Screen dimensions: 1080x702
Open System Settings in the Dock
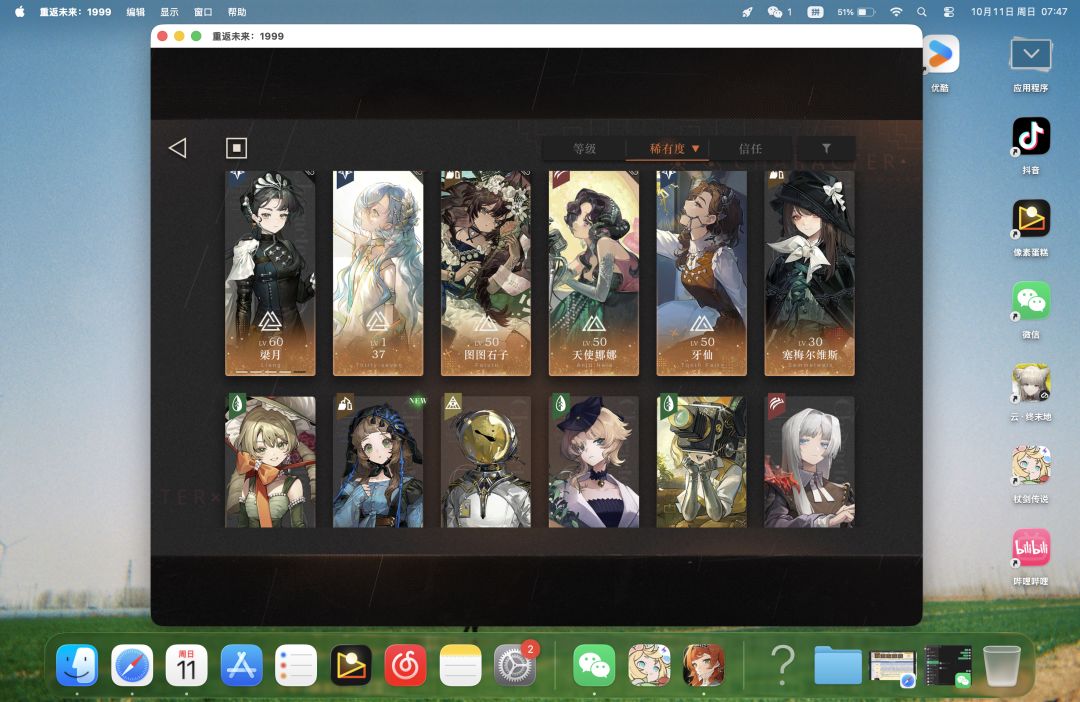[x=515, y=665]
